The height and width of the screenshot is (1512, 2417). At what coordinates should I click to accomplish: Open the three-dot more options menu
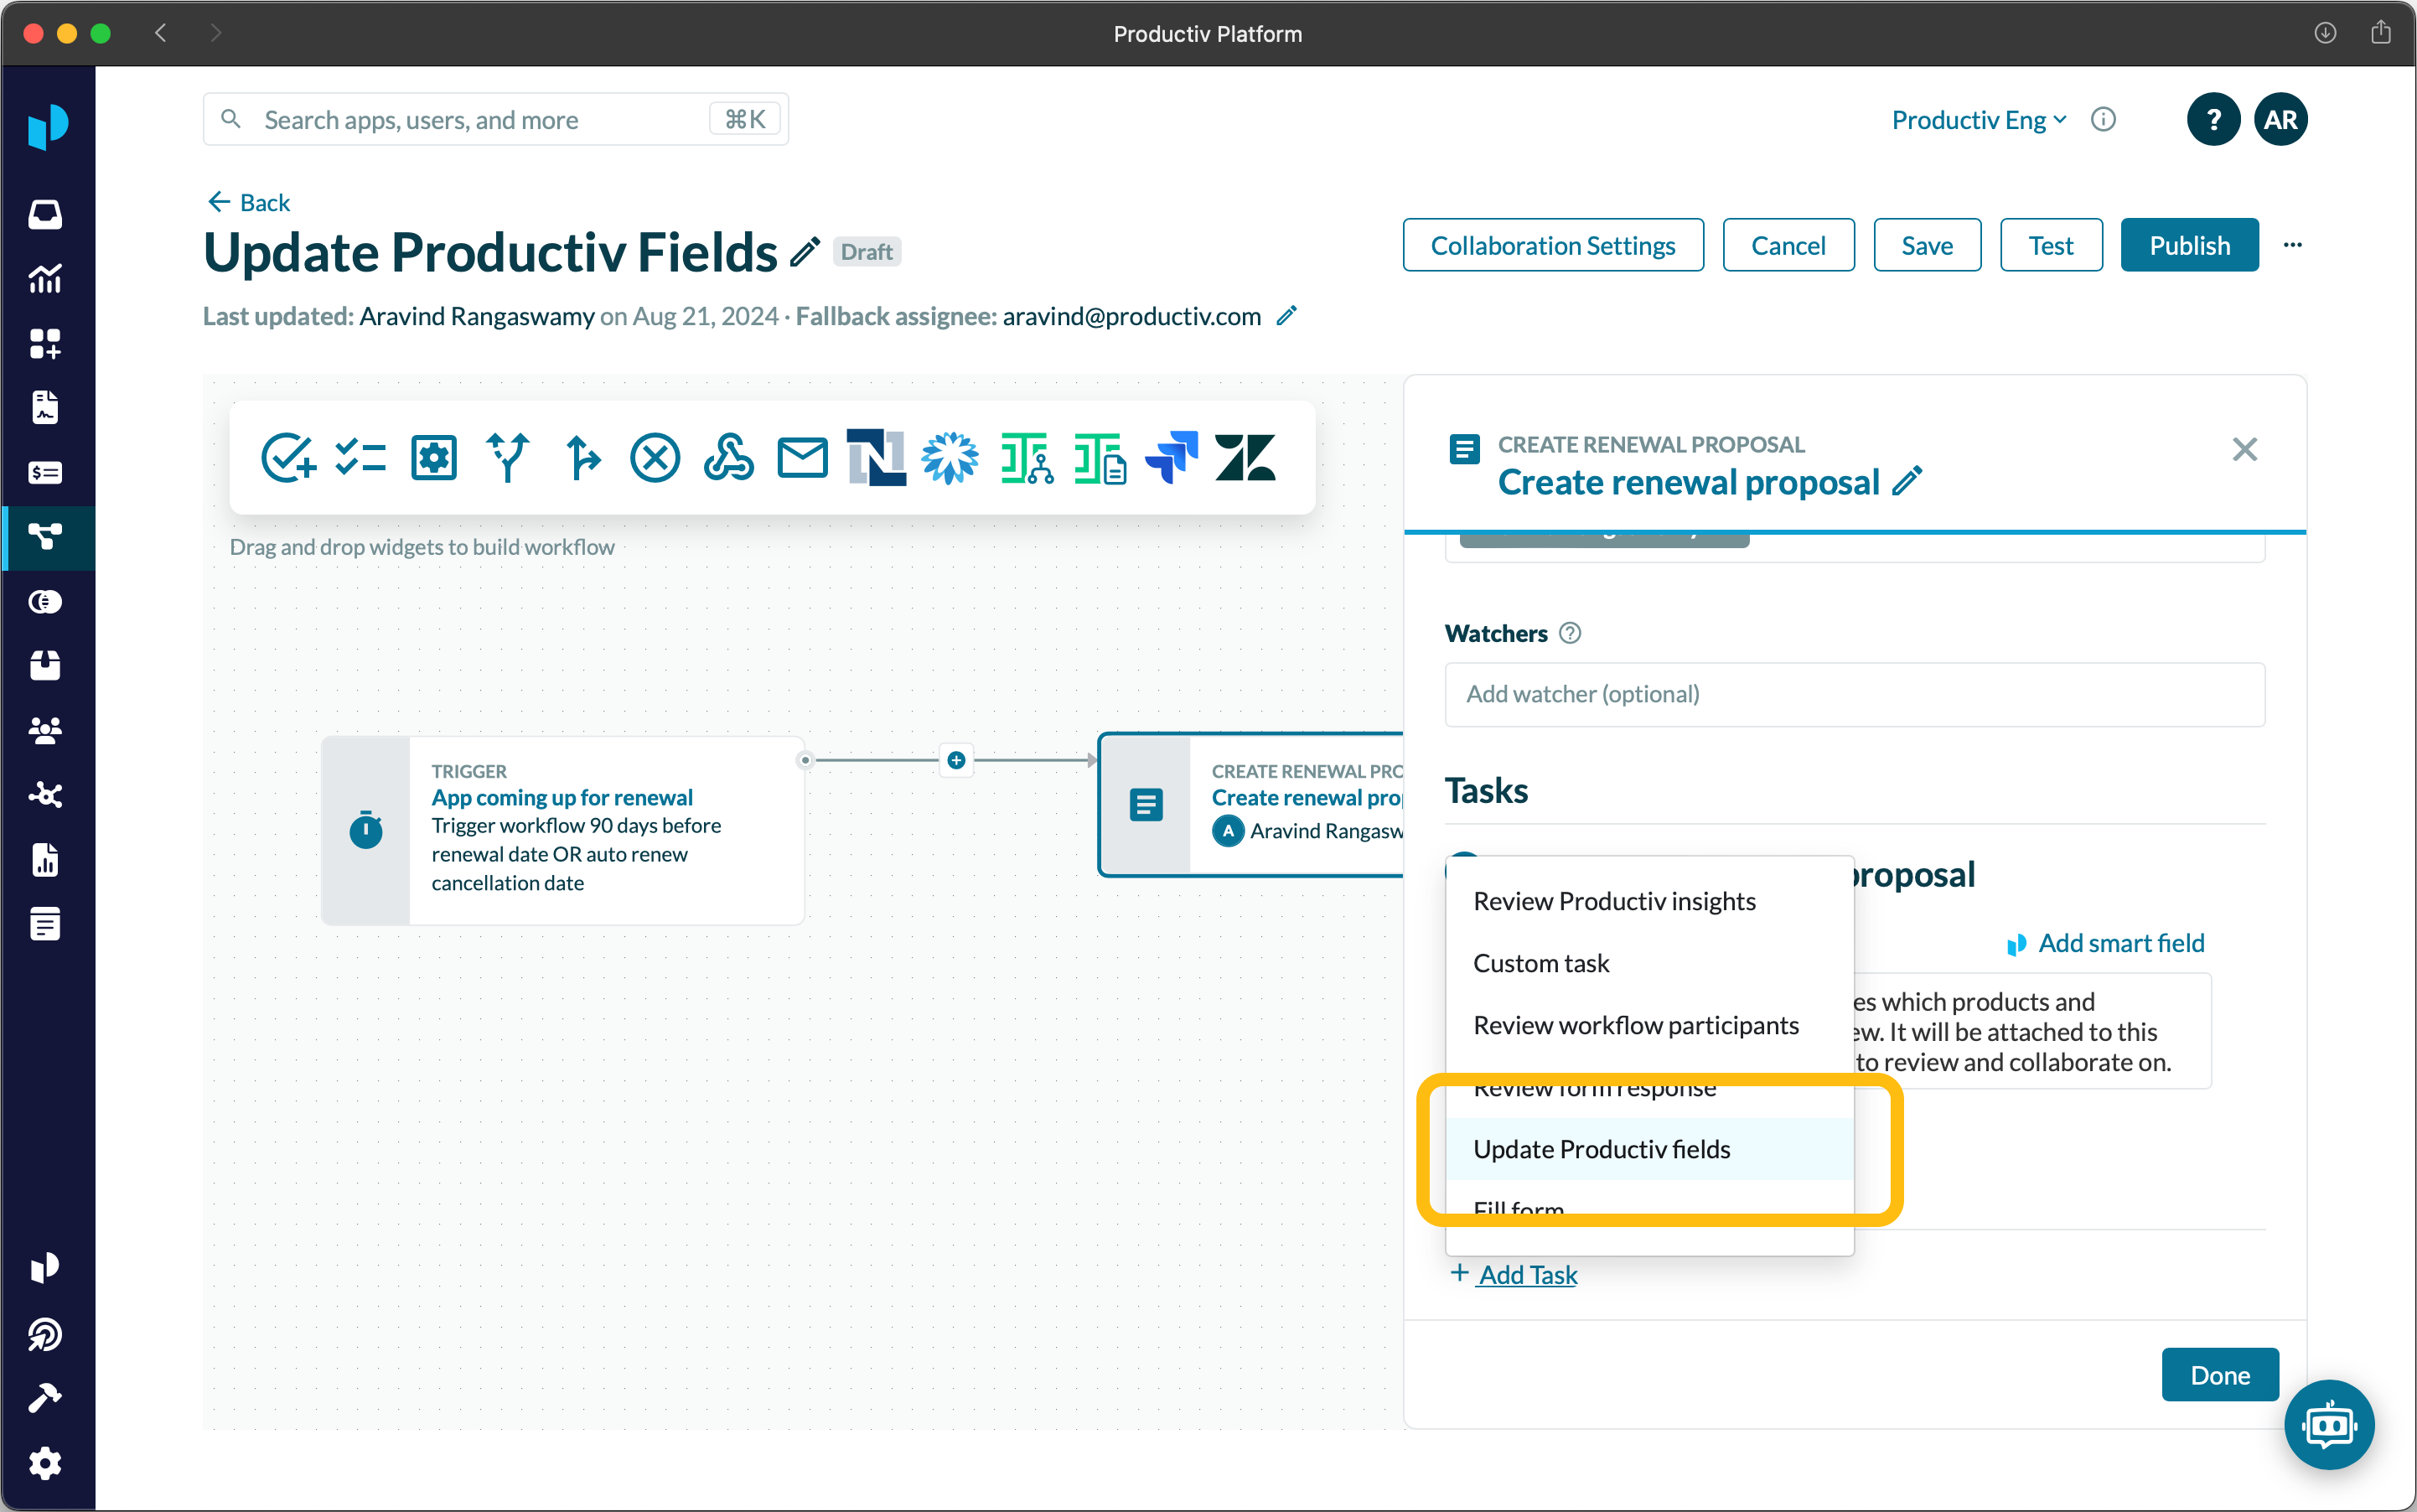click(x=2292, y=245)
